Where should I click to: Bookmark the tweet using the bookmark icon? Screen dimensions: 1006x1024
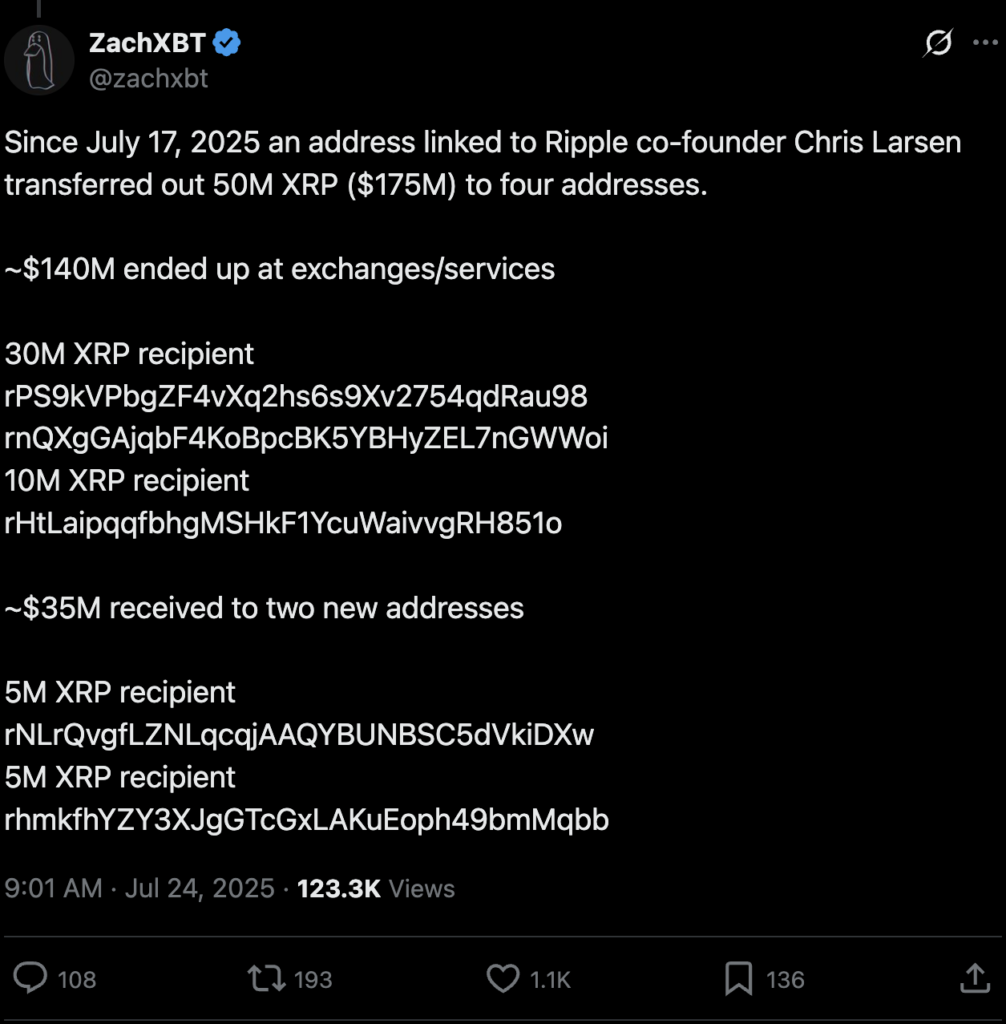tap(738, 979)
